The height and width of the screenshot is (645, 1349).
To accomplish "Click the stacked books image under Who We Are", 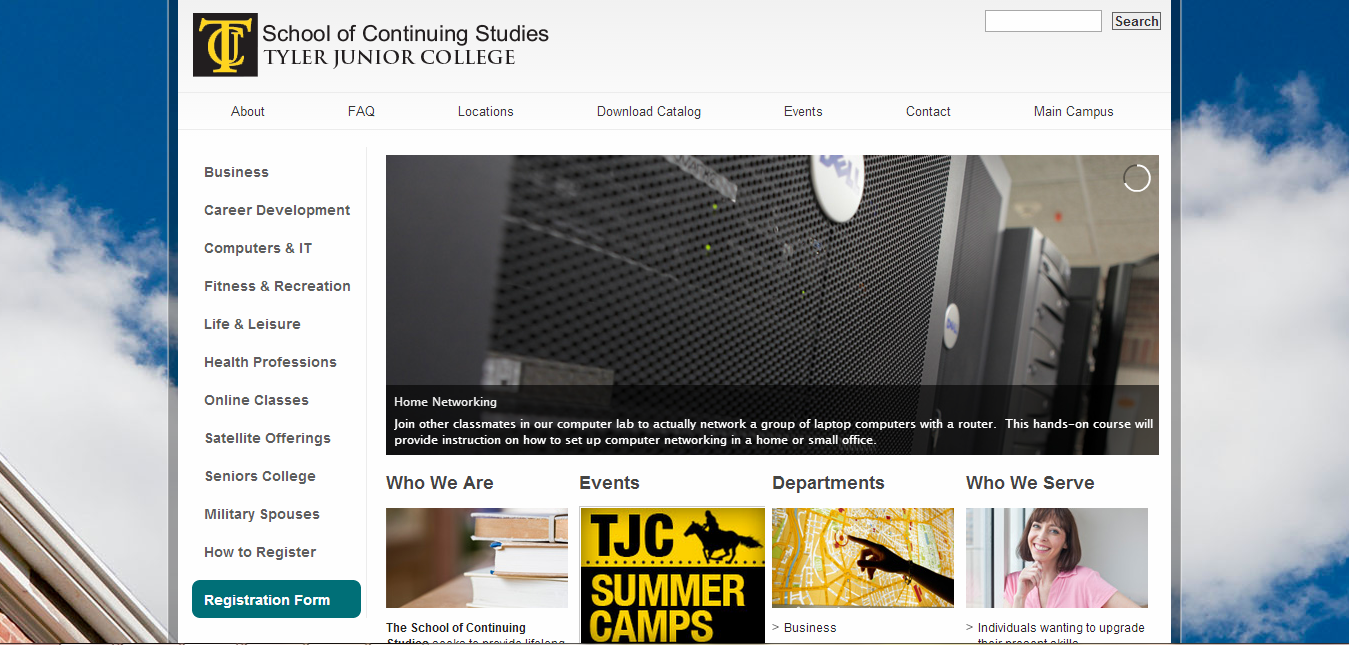I will tap(476, 557).
